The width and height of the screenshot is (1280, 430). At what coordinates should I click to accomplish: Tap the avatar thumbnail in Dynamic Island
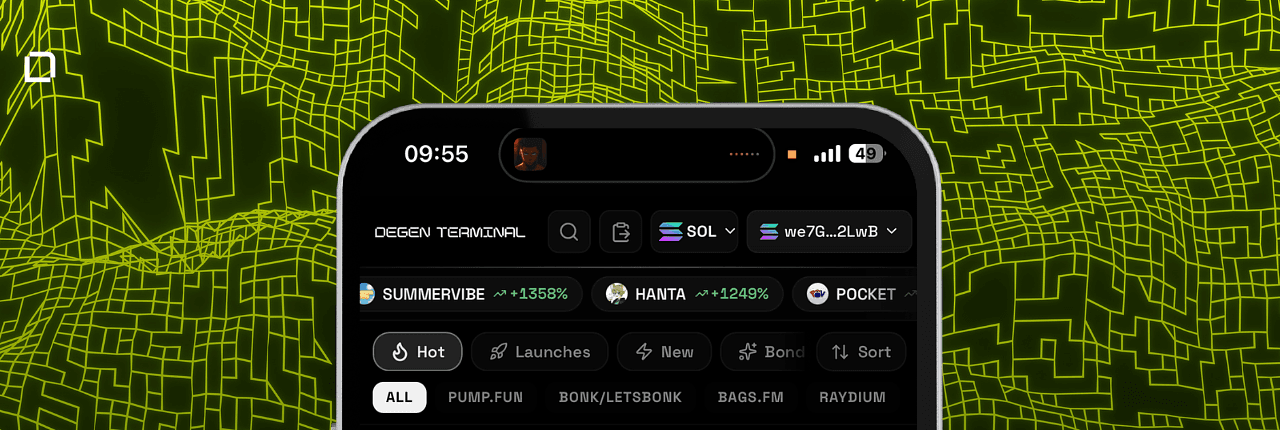pos(530,154)
